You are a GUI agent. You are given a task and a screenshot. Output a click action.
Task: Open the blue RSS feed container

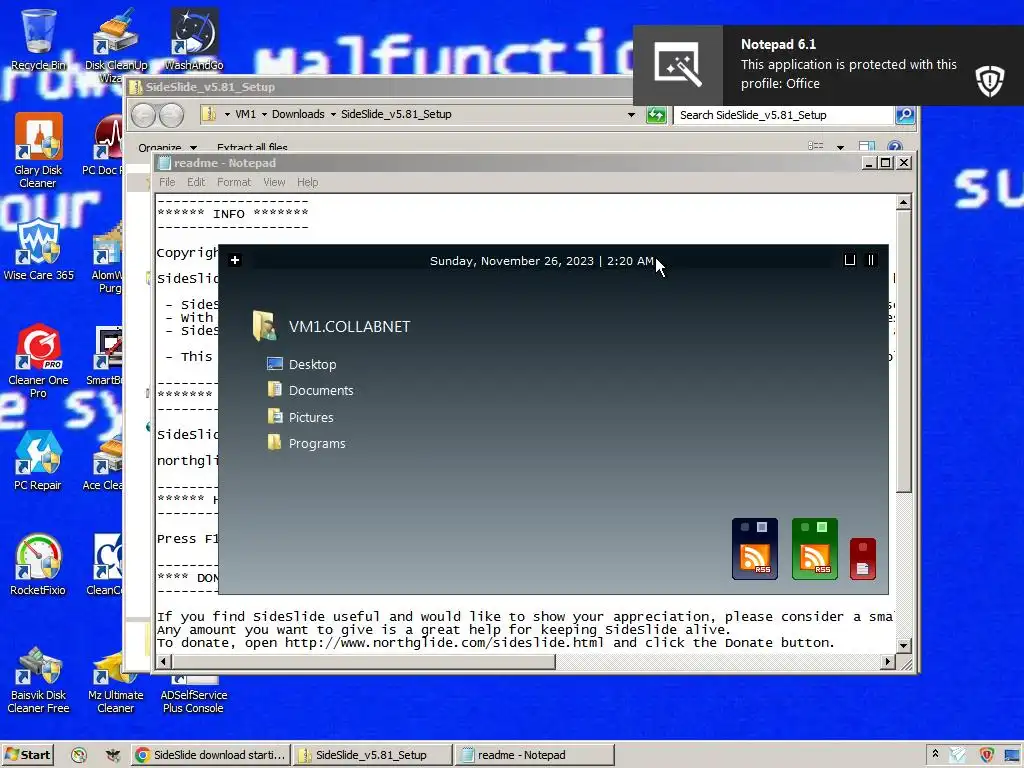[755, 549]
